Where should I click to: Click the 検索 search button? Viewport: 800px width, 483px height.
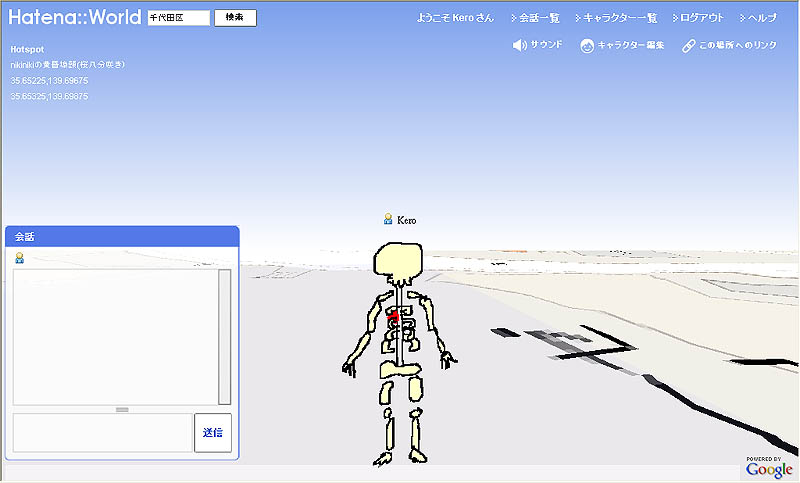235,18
